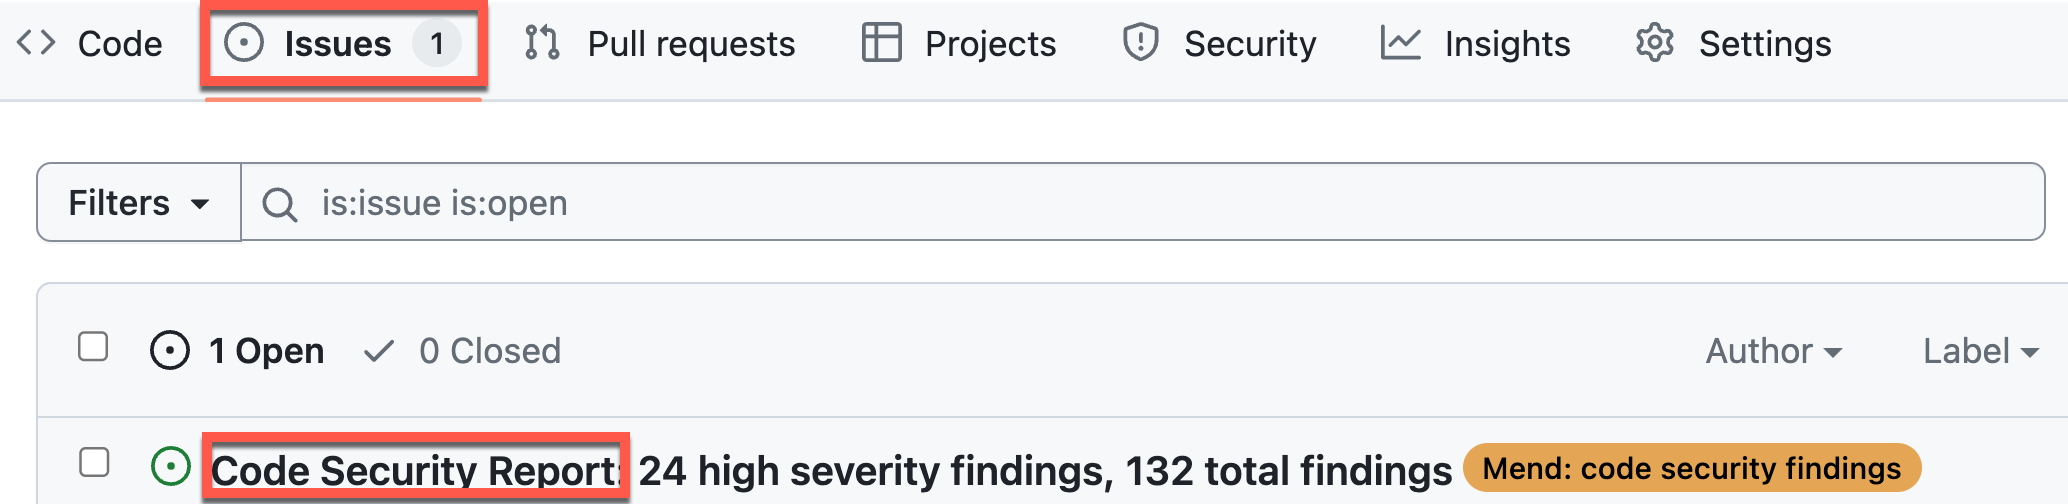Image resolution: width=2068 pixels, height=504 pixels.
Task: Click the Code angle-brackets icon
Action: click(x=36, y=43)
